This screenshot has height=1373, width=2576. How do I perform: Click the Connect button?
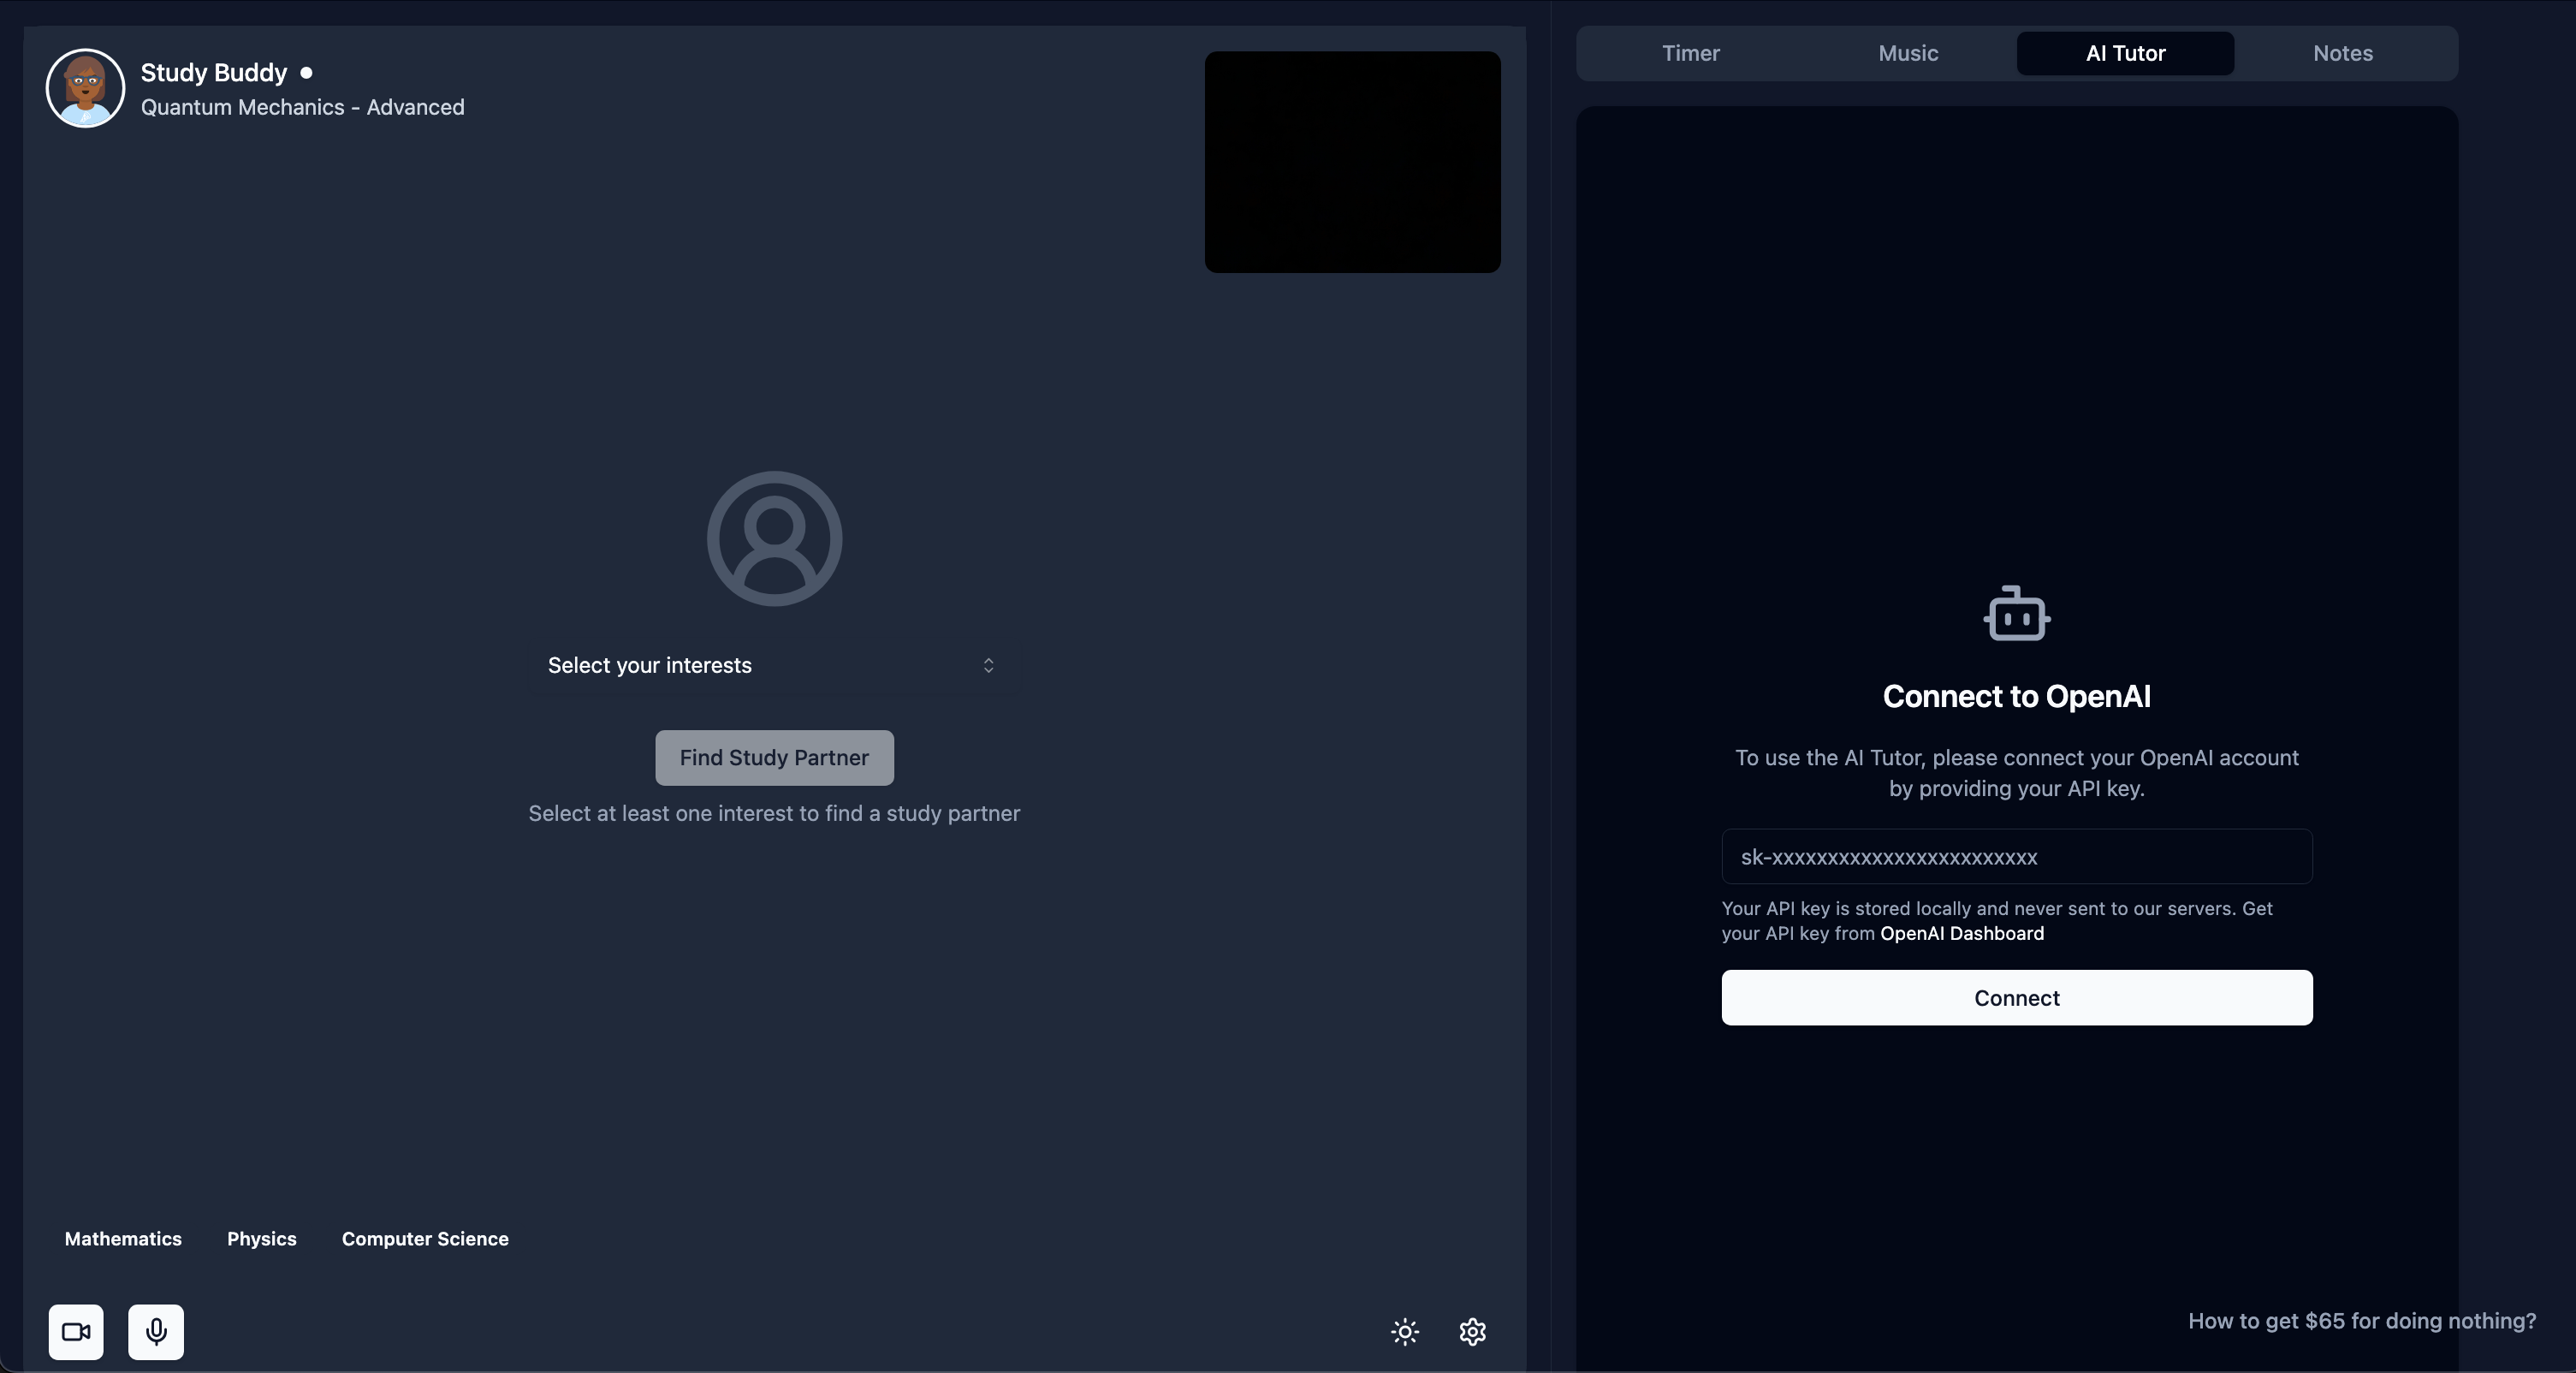pyautogui.click(x=2016, y=997)
